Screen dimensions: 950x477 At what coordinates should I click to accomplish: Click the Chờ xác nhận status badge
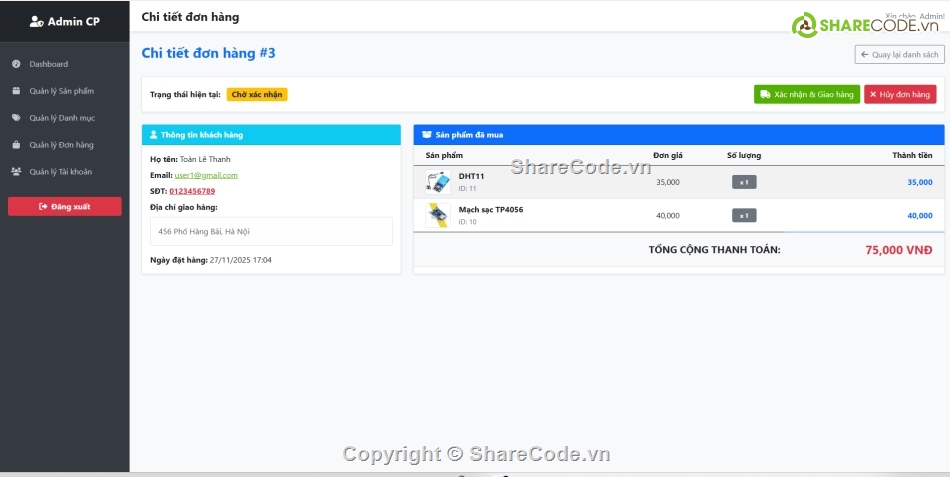coord(257,95)
